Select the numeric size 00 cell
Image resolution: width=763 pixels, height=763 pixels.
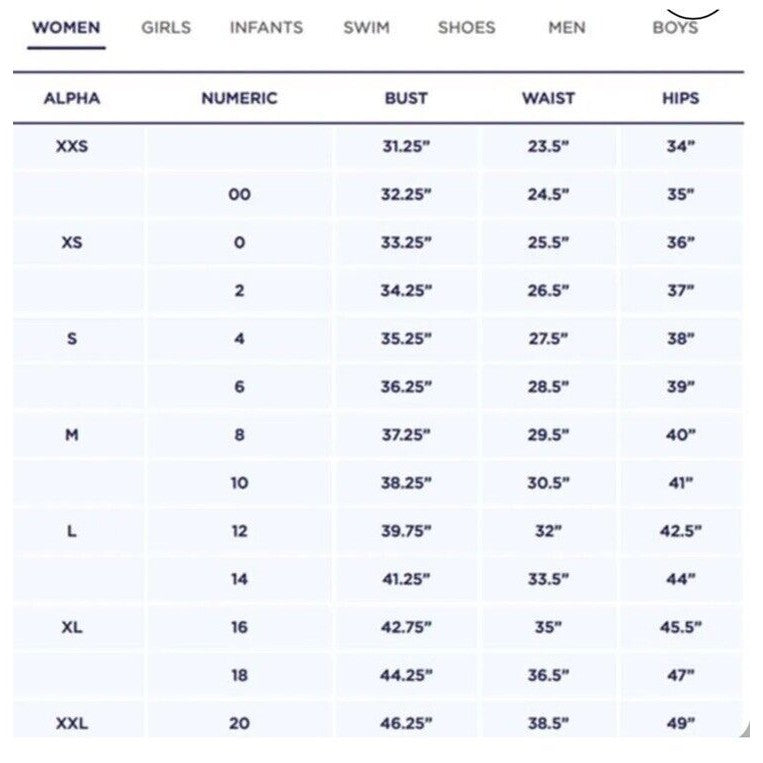pyautogui.click(x=239, y=194)
